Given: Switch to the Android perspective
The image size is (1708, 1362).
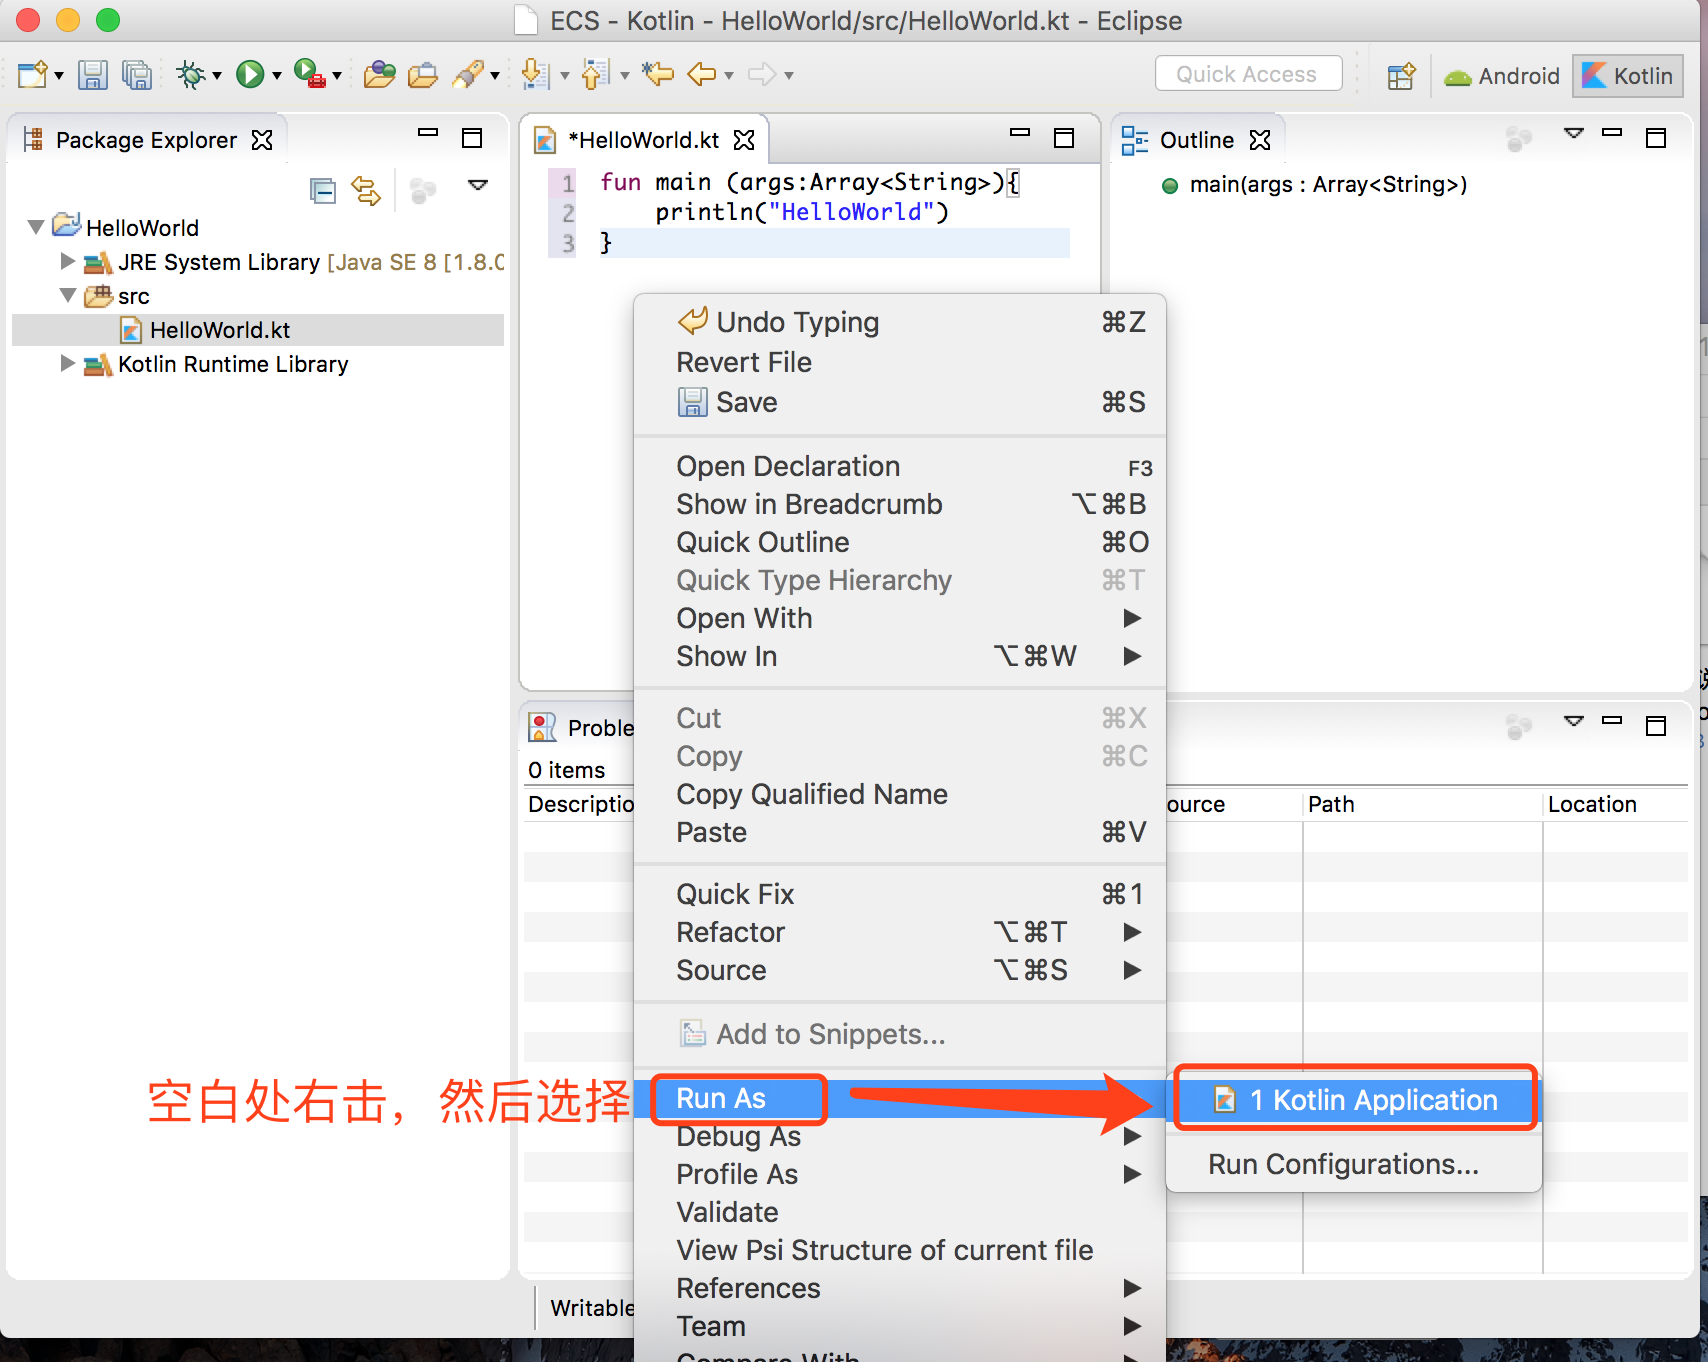Looking at the screenshot, I should click(1501, 76).
